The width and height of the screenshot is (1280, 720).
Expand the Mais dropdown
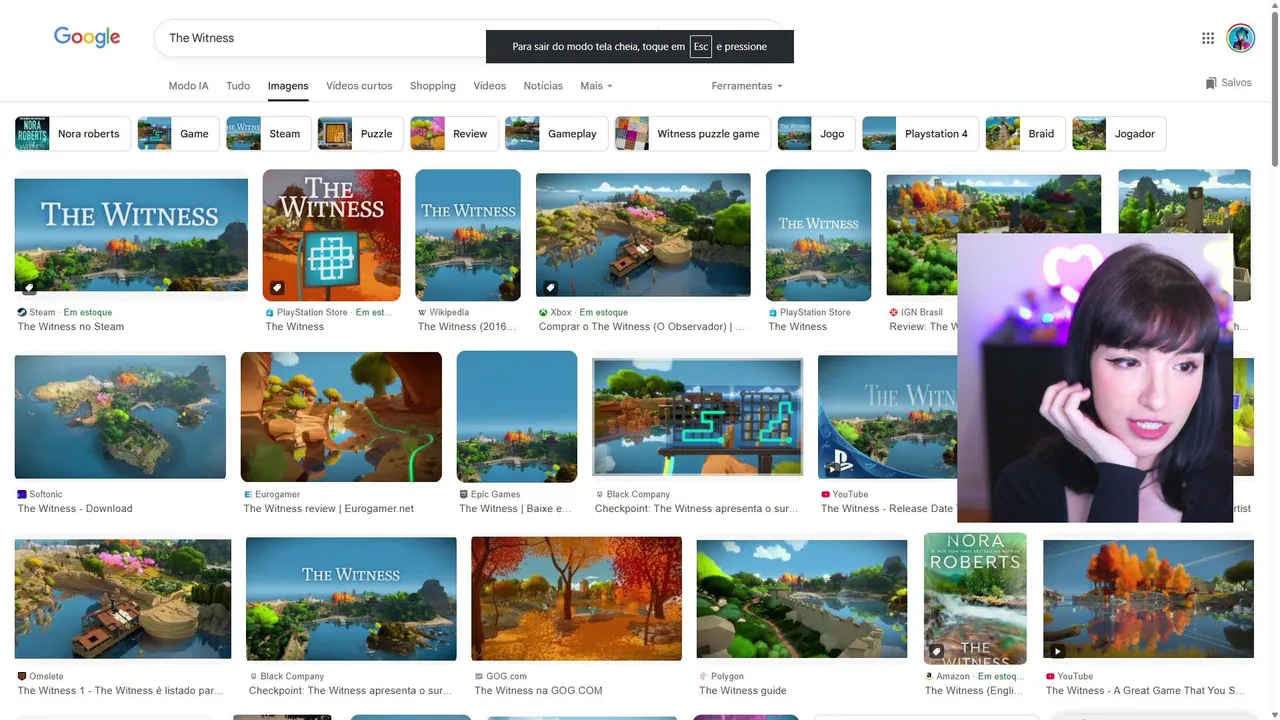tap(596, 86)
